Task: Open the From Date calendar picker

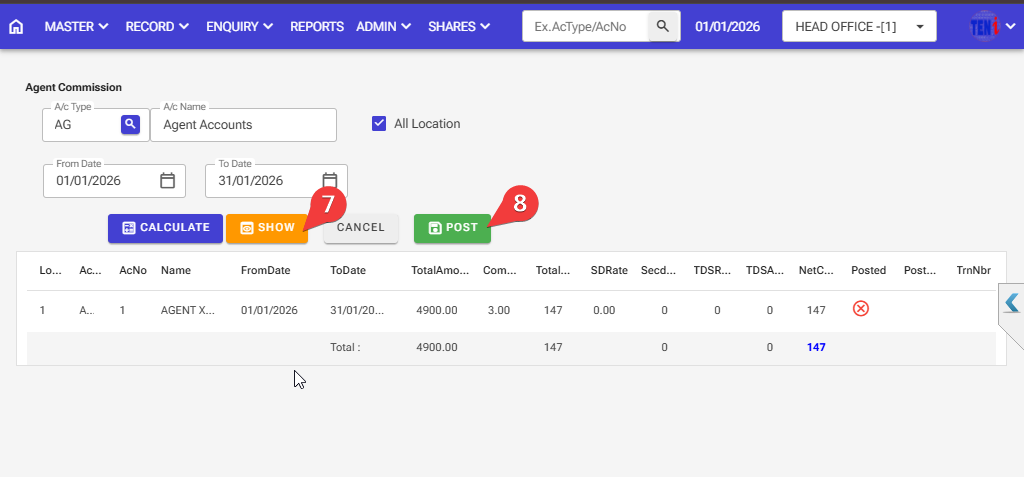Action: (x=168, y=181)
